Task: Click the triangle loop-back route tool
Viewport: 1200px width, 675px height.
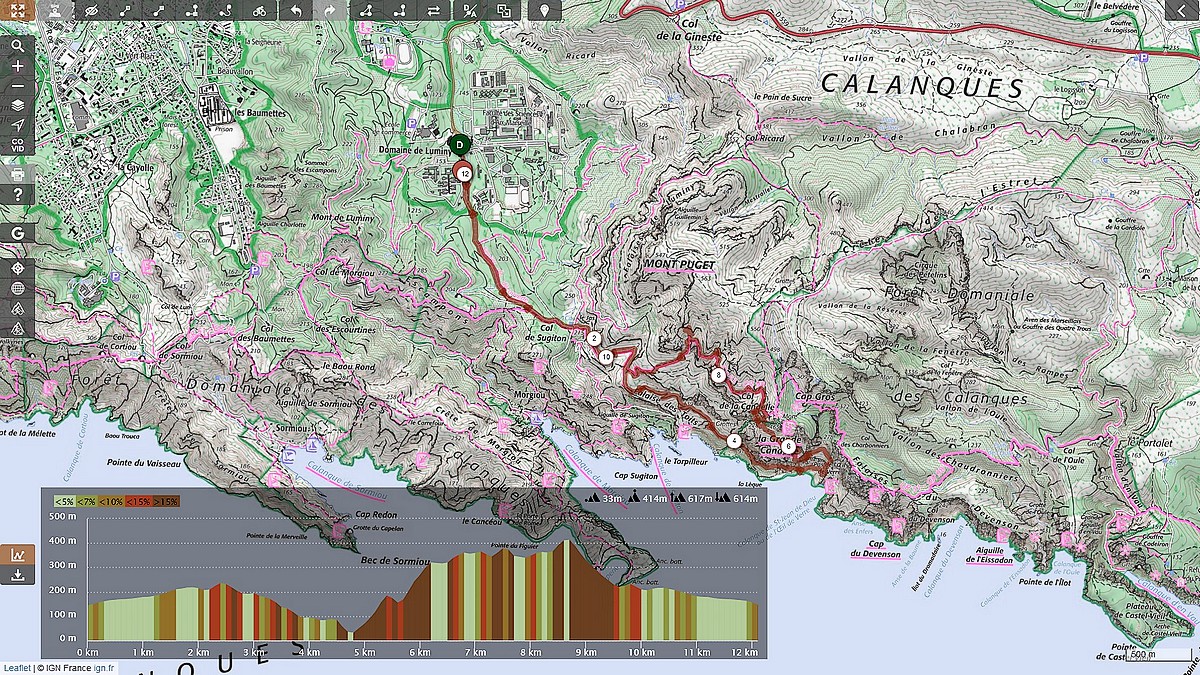Action: [x=367, y=11]
